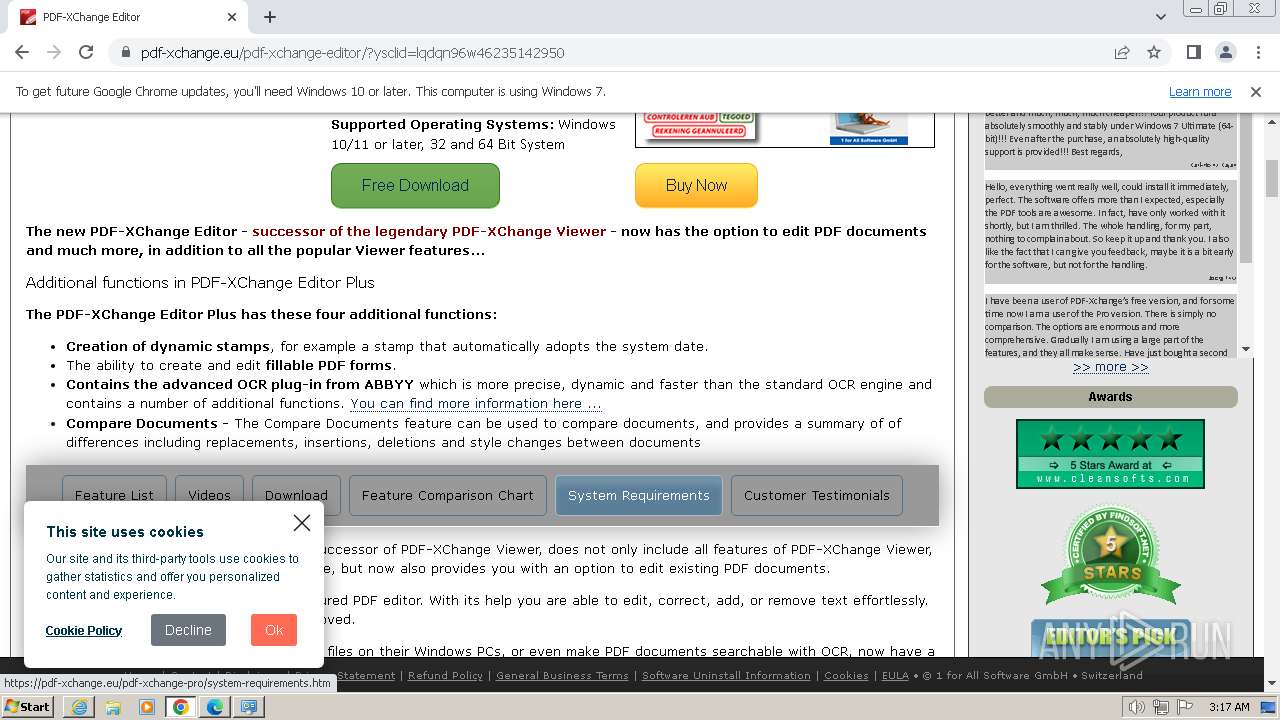Reload the current page

(86, 52)
